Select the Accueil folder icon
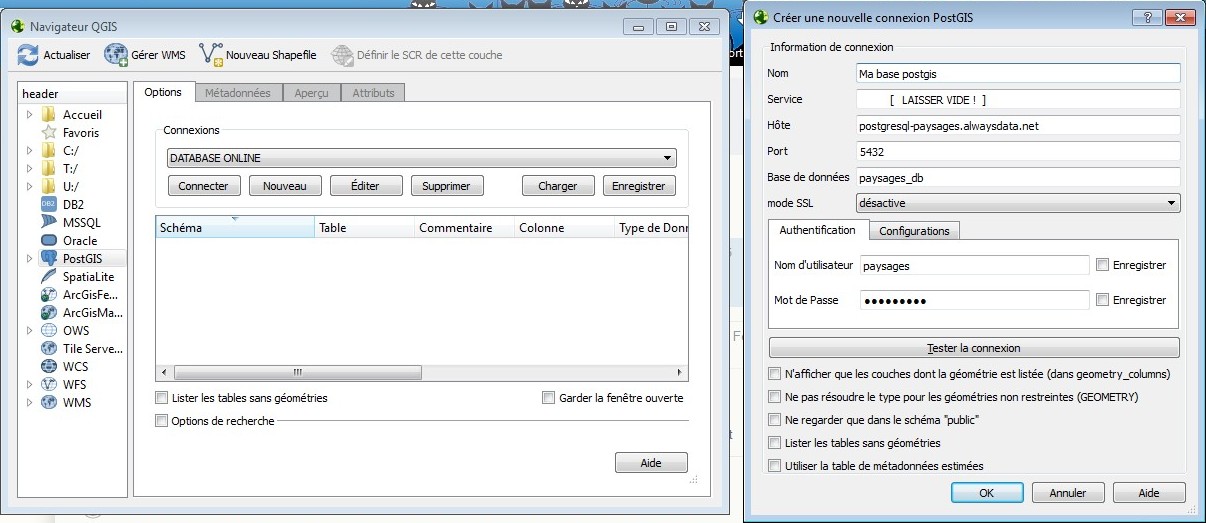1206x523 pixels. (x=48, y=115)
